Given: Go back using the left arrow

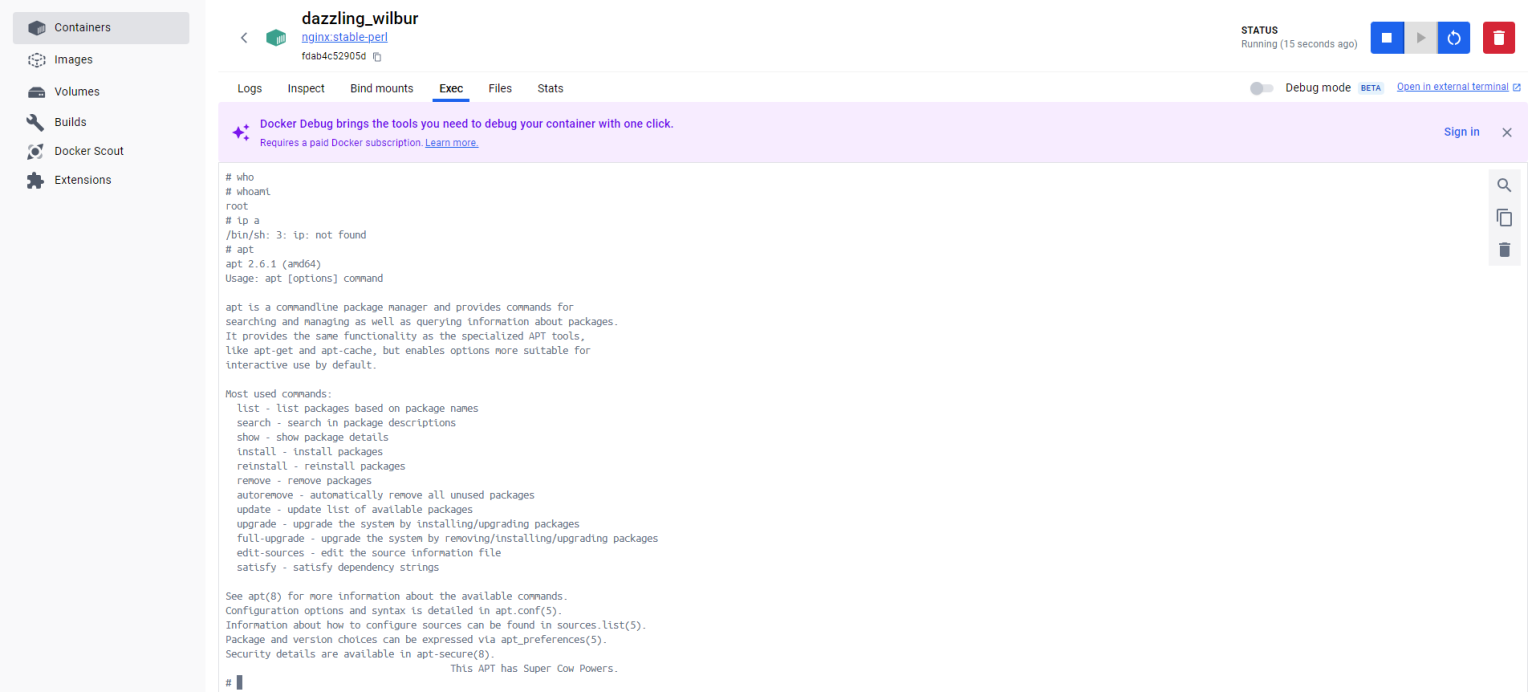Looking at the screenshot, I should tap(244, 38).
